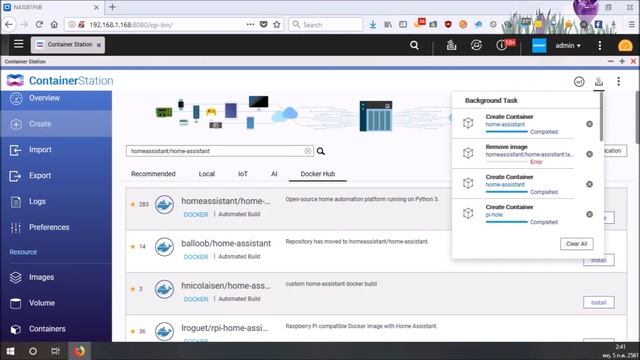Click the IoT icon in Container Station header

[579, 82]
